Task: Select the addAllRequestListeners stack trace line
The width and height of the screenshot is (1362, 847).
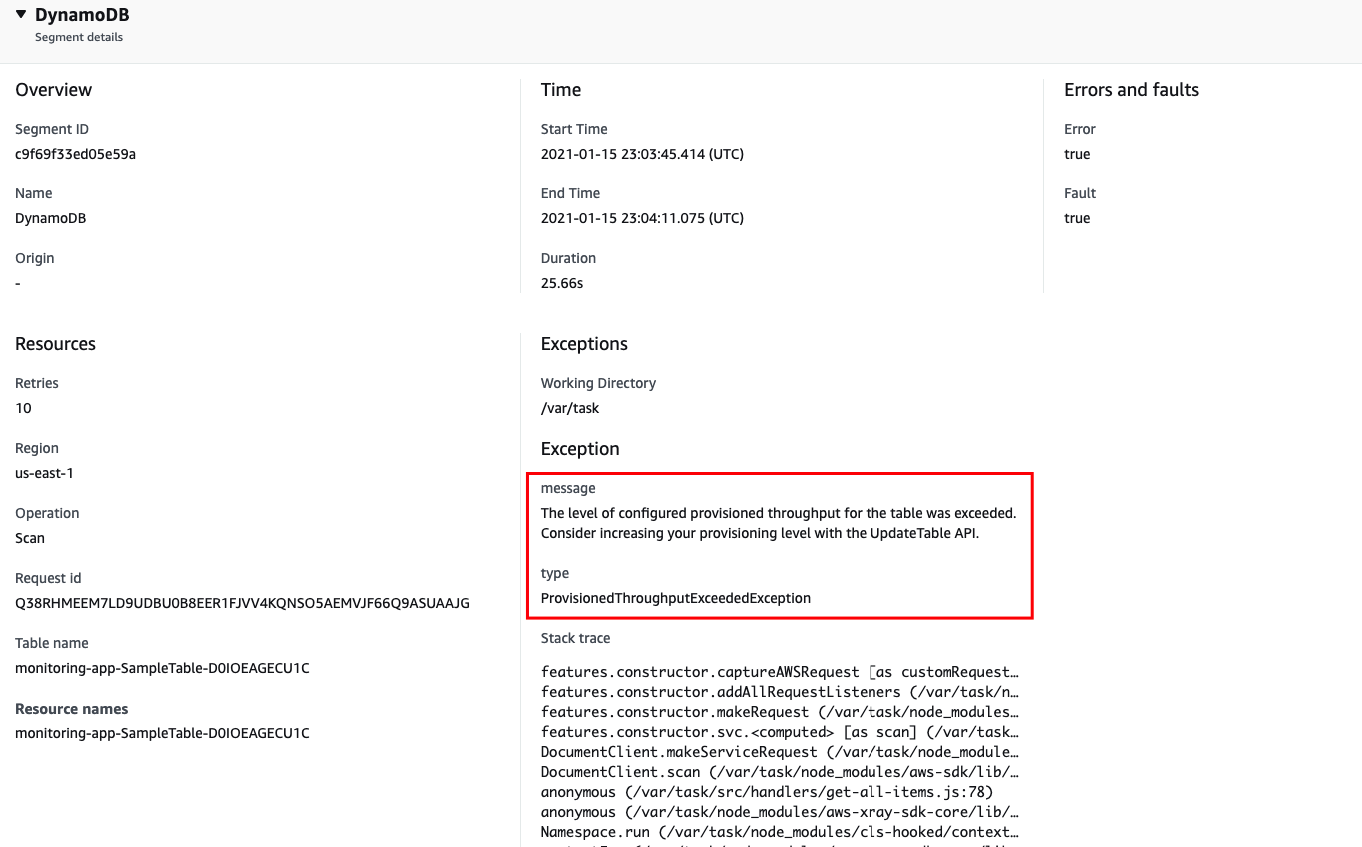Action: pyautogui.click(x=780, y=692)
